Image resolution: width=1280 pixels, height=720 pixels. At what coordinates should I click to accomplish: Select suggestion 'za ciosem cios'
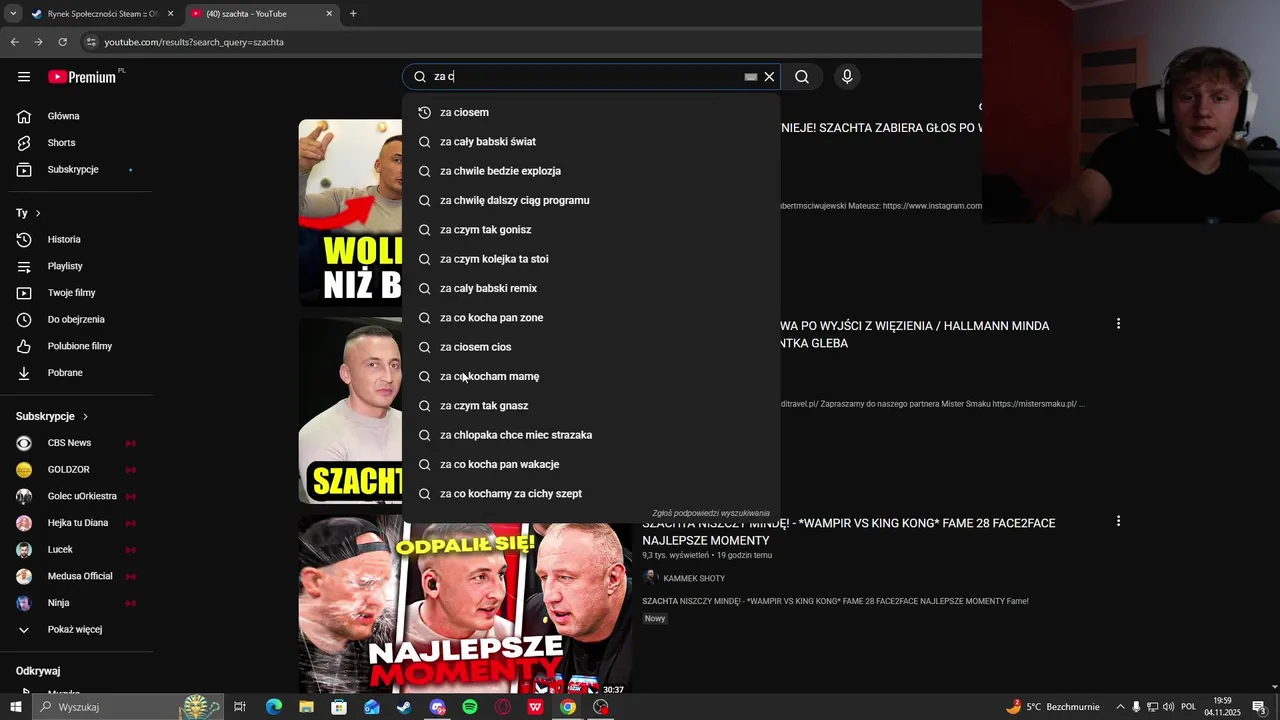[x=590, y=347]
